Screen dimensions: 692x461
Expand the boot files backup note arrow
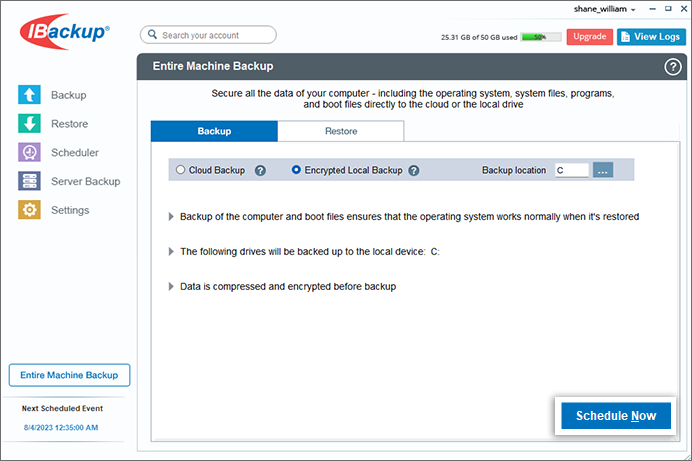pos(171,217)
